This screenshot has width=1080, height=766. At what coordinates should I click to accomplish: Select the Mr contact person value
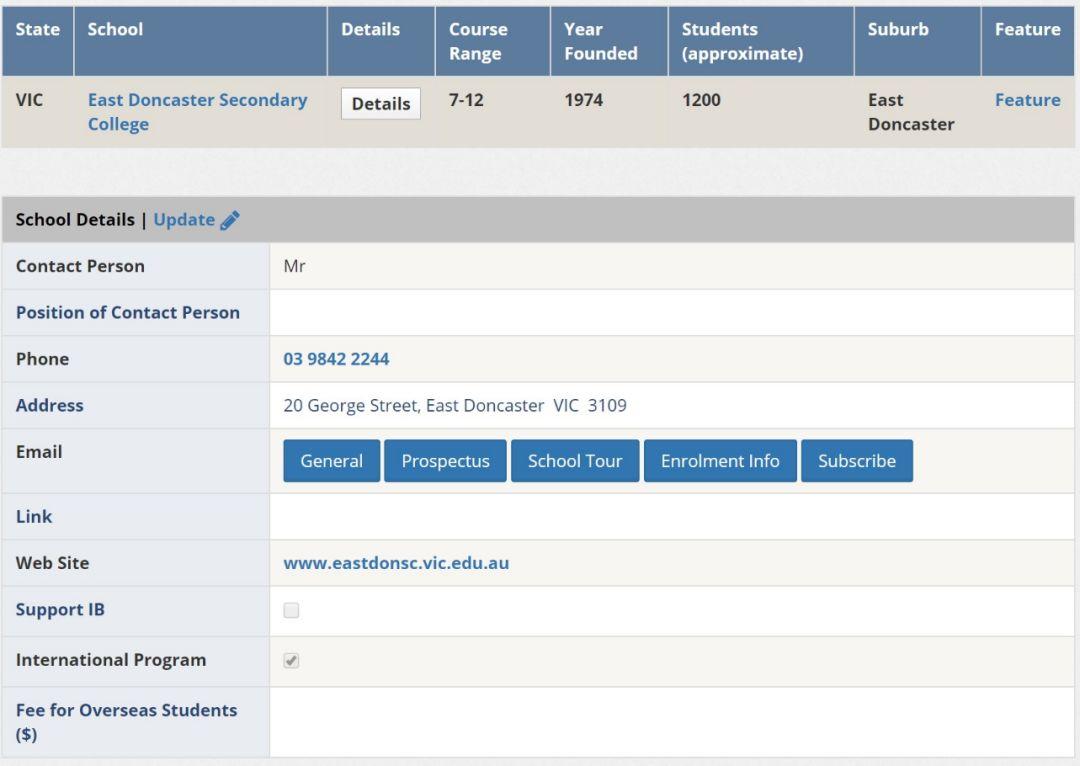[294, 266]
